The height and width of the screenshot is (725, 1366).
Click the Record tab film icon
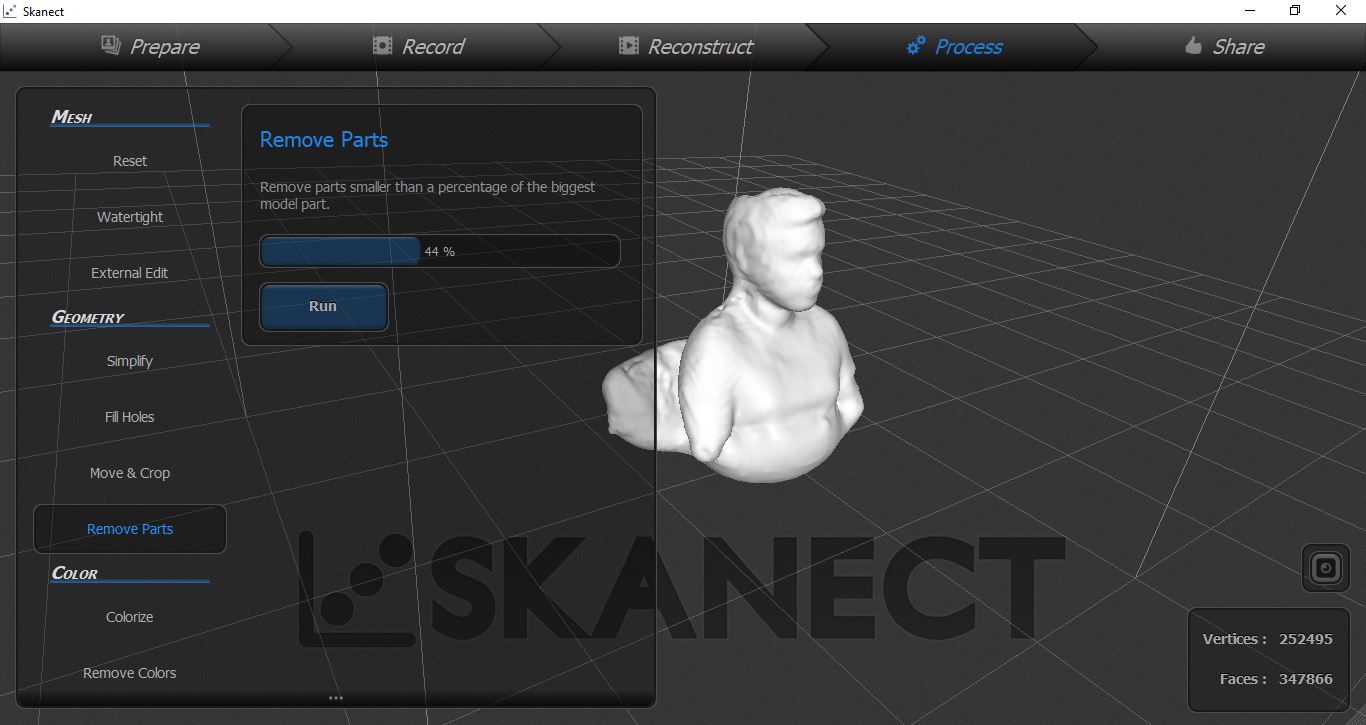(382, 45)
